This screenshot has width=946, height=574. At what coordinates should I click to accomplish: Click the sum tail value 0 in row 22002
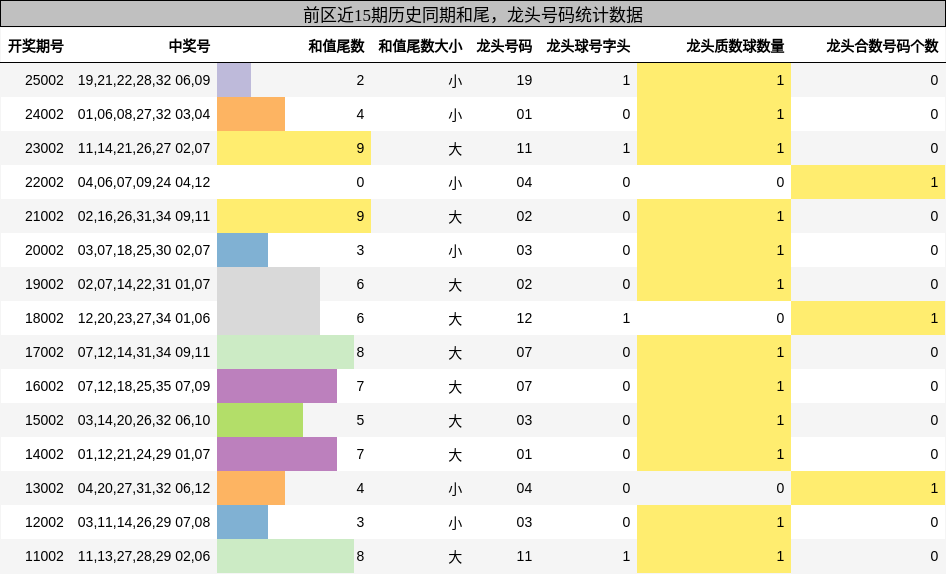pos(360,182)
